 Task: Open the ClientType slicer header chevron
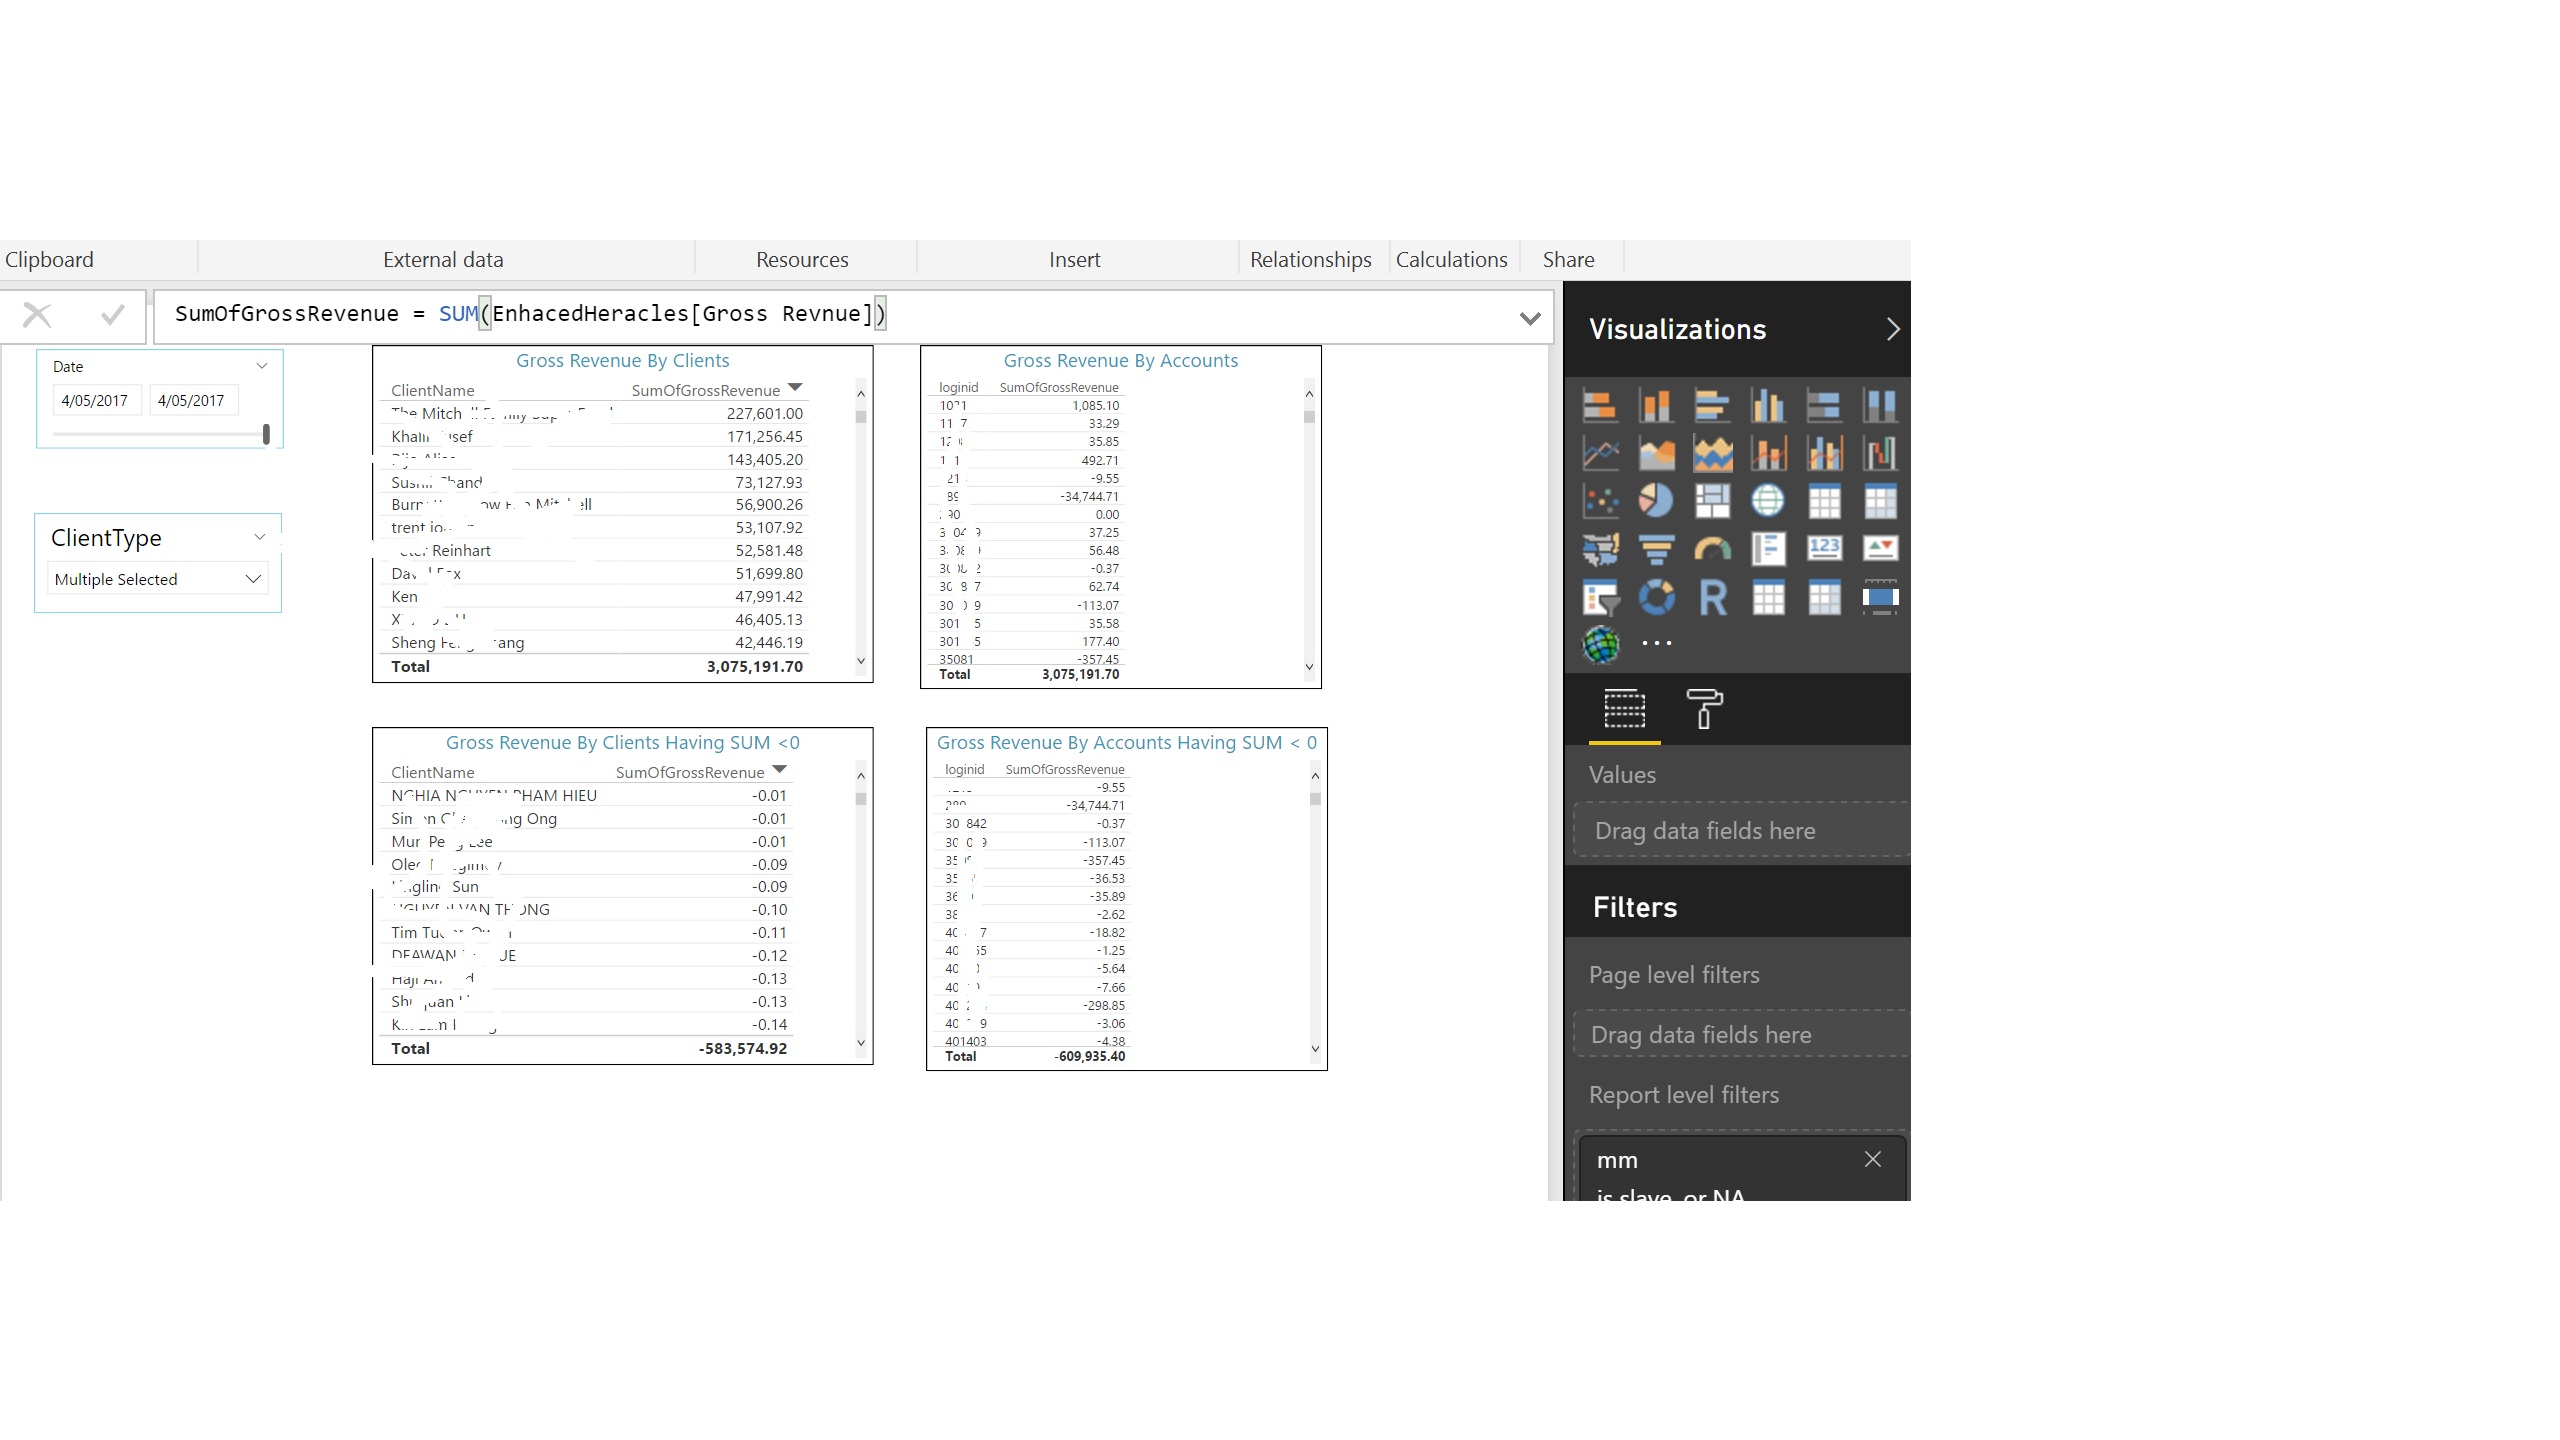[260, 537]
